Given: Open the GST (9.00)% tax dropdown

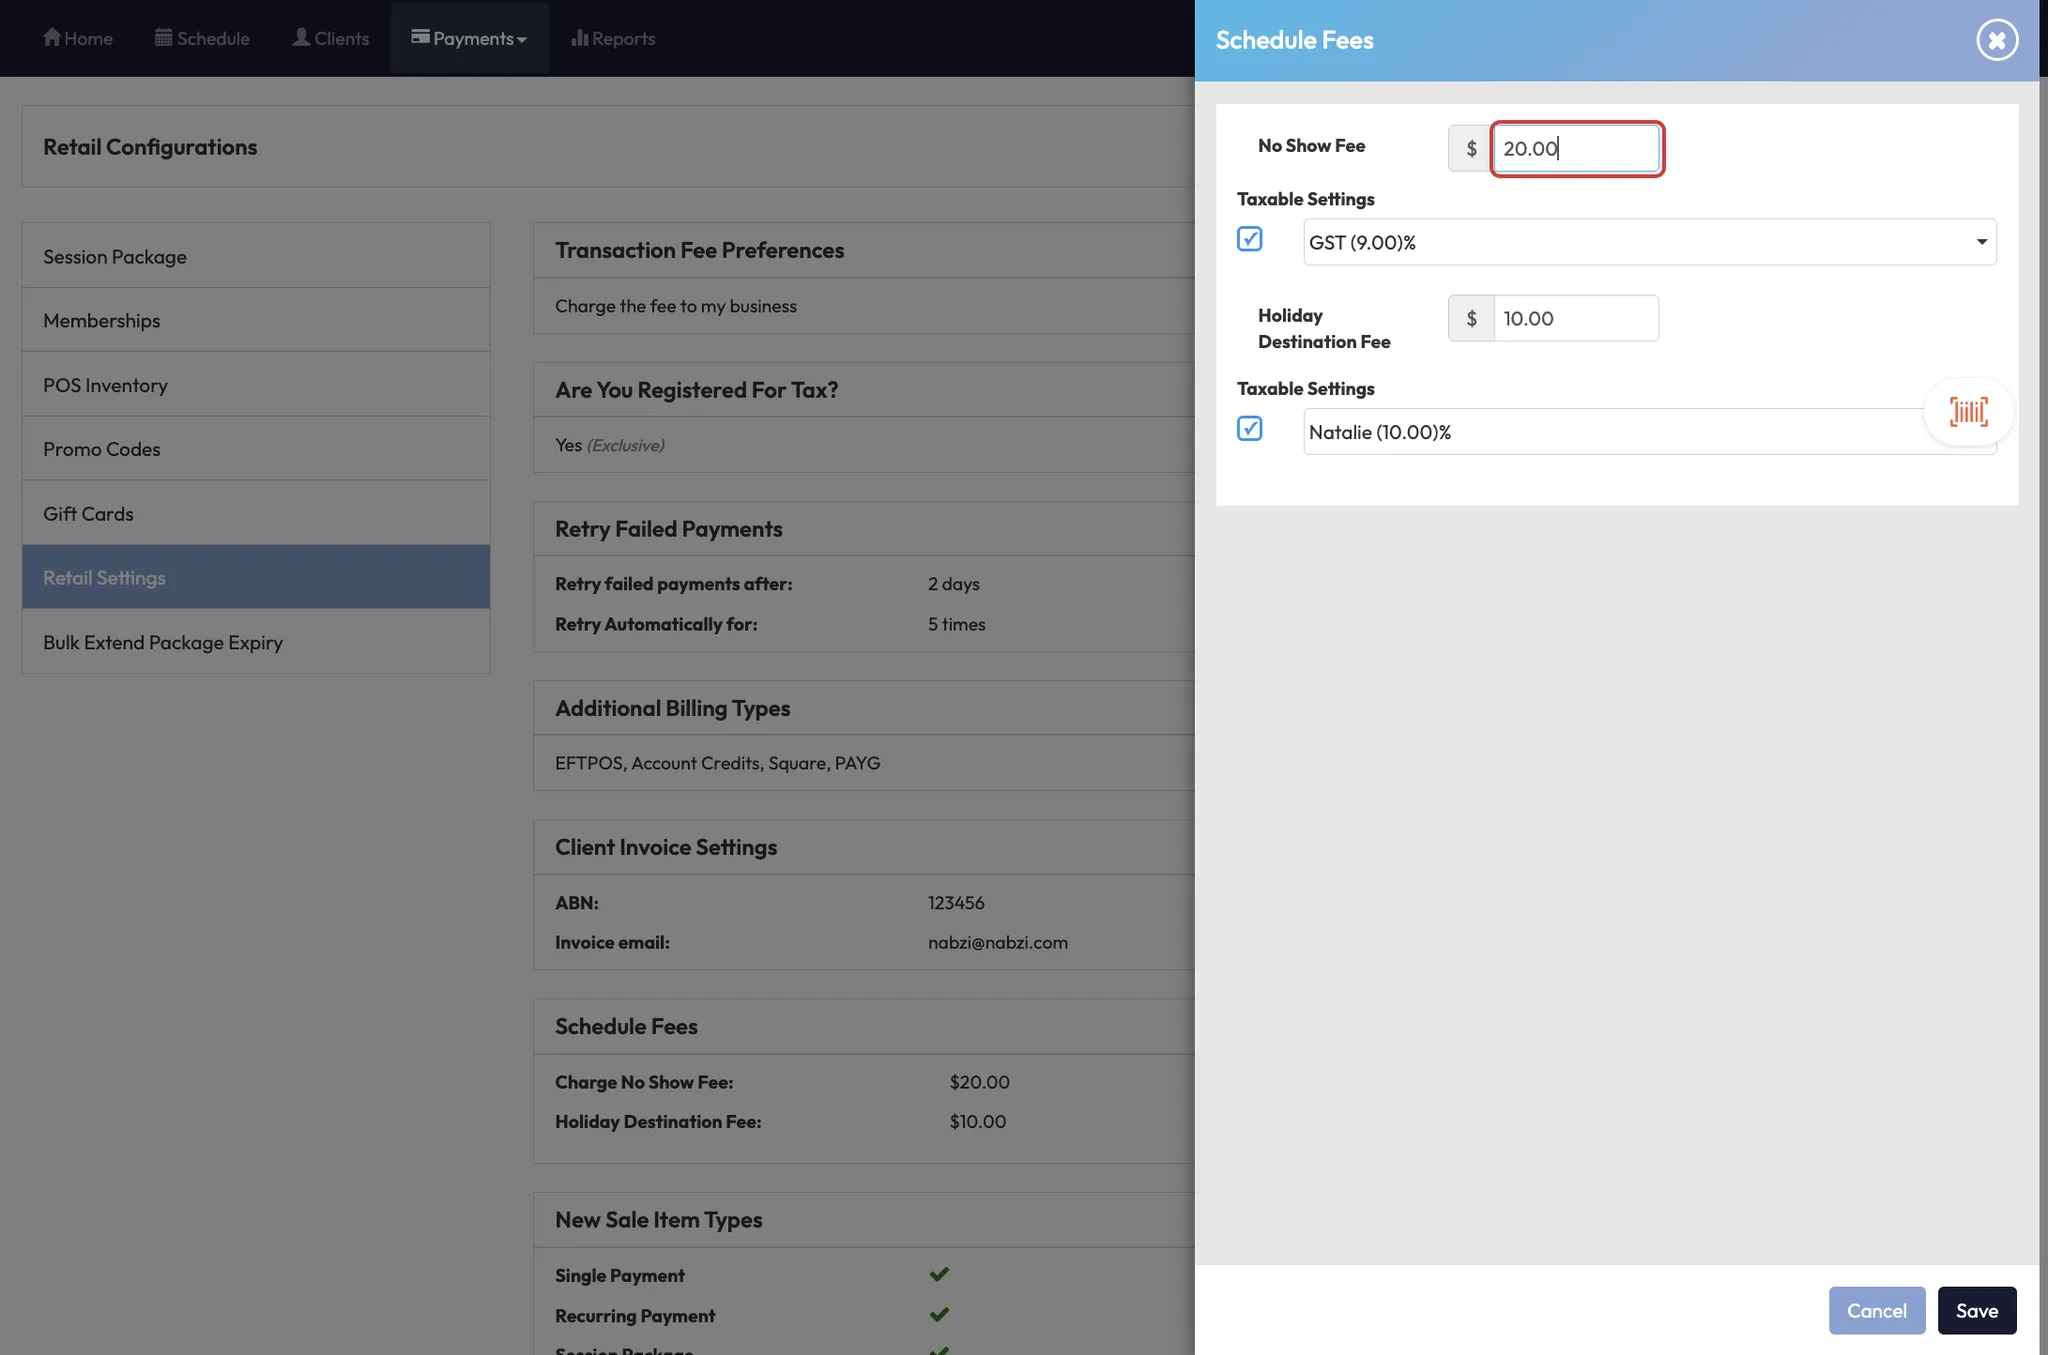Looking at the screenshot, I should [1649, 242].
